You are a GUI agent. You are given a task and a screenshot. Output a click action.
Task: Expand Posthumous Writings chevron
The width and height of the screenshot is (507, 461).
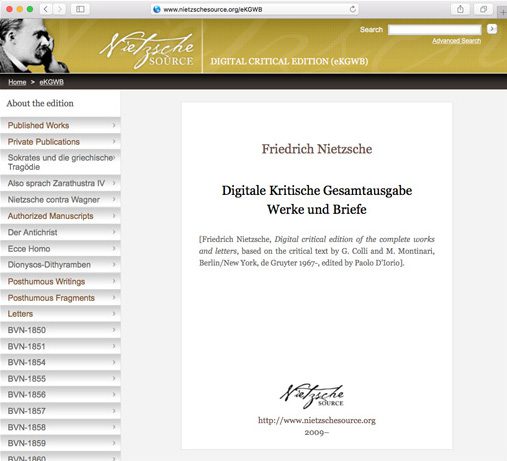tap(114, 281)
